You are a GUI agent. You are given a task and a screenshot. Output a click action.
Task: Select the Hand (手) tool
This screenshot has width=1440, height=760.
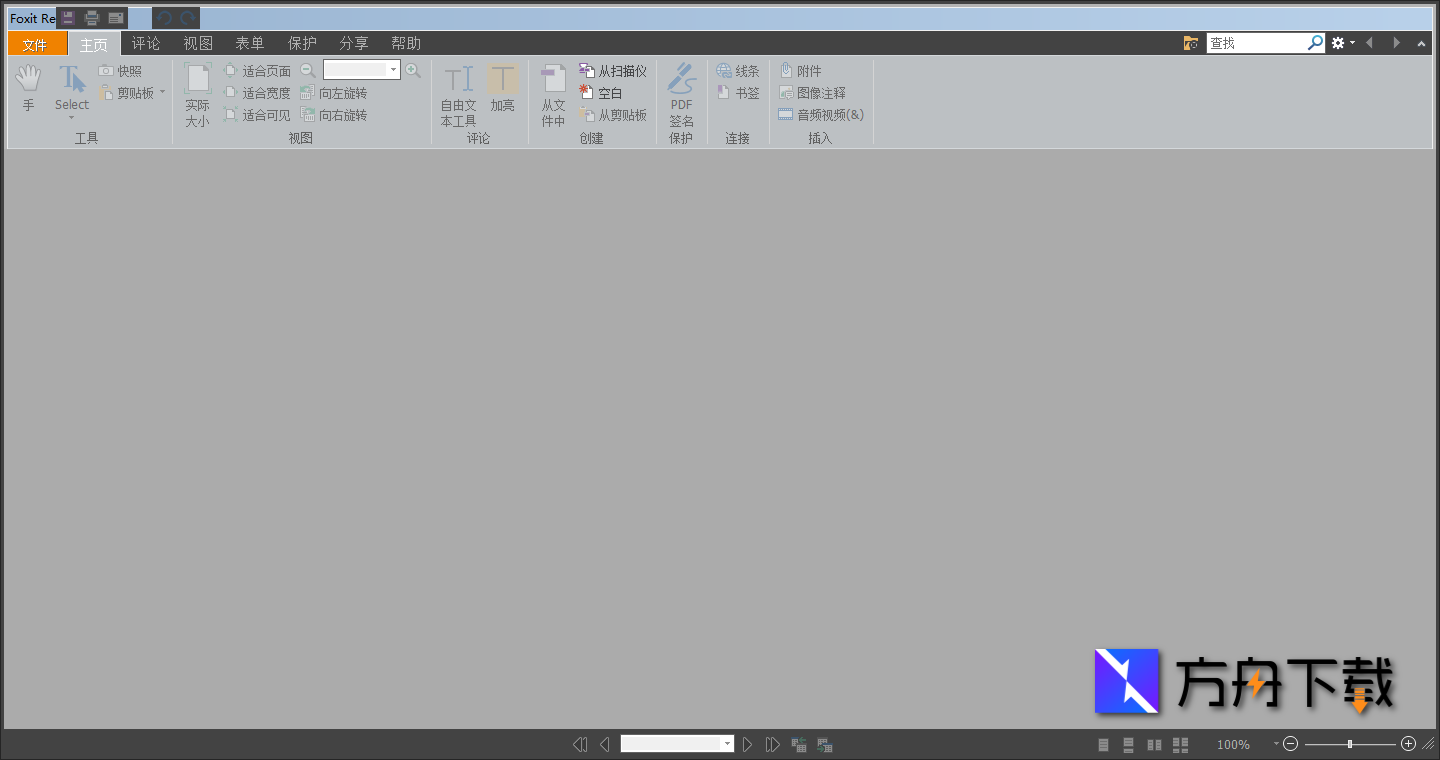point(28,87)
